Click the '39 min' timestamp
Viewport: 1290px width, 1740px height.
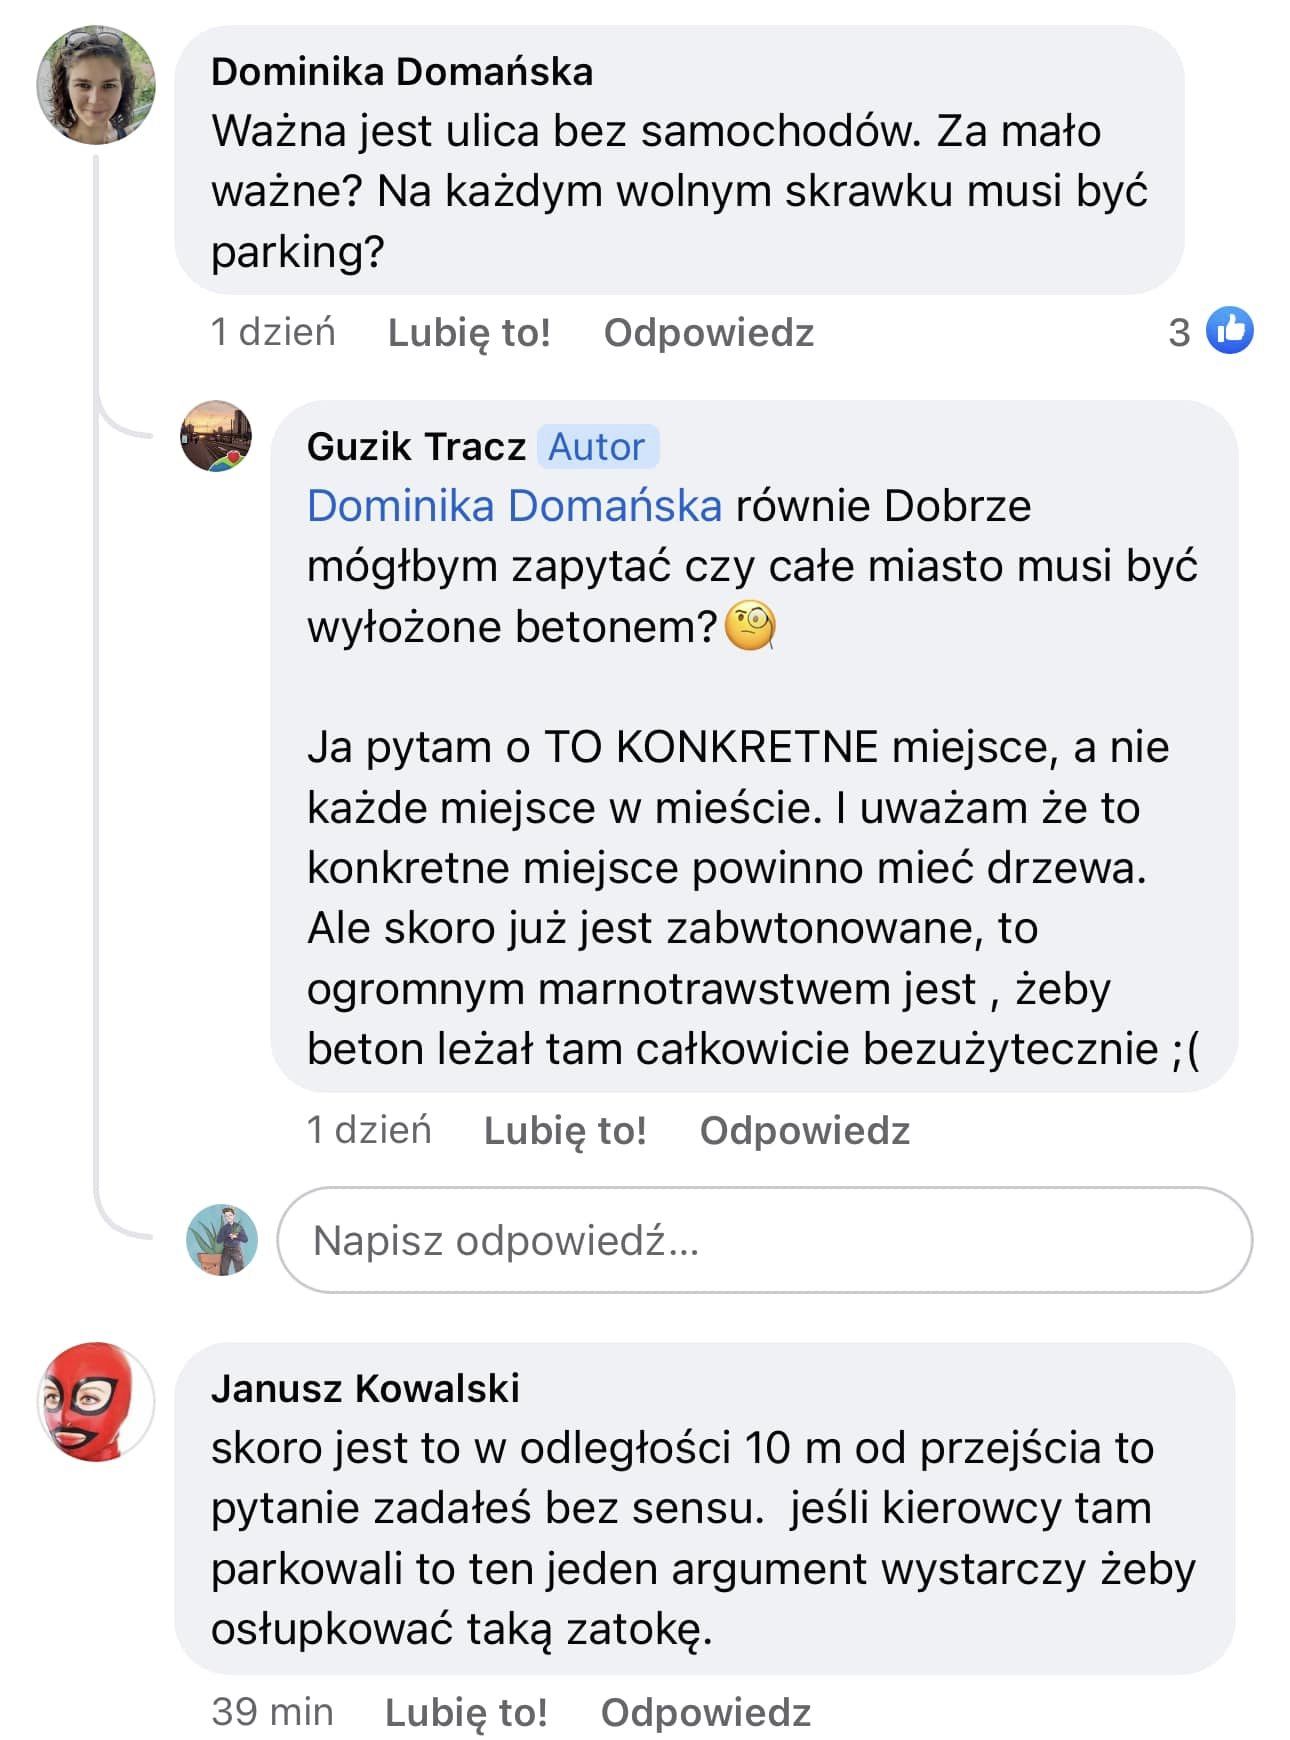click(x=272, y=1712)
